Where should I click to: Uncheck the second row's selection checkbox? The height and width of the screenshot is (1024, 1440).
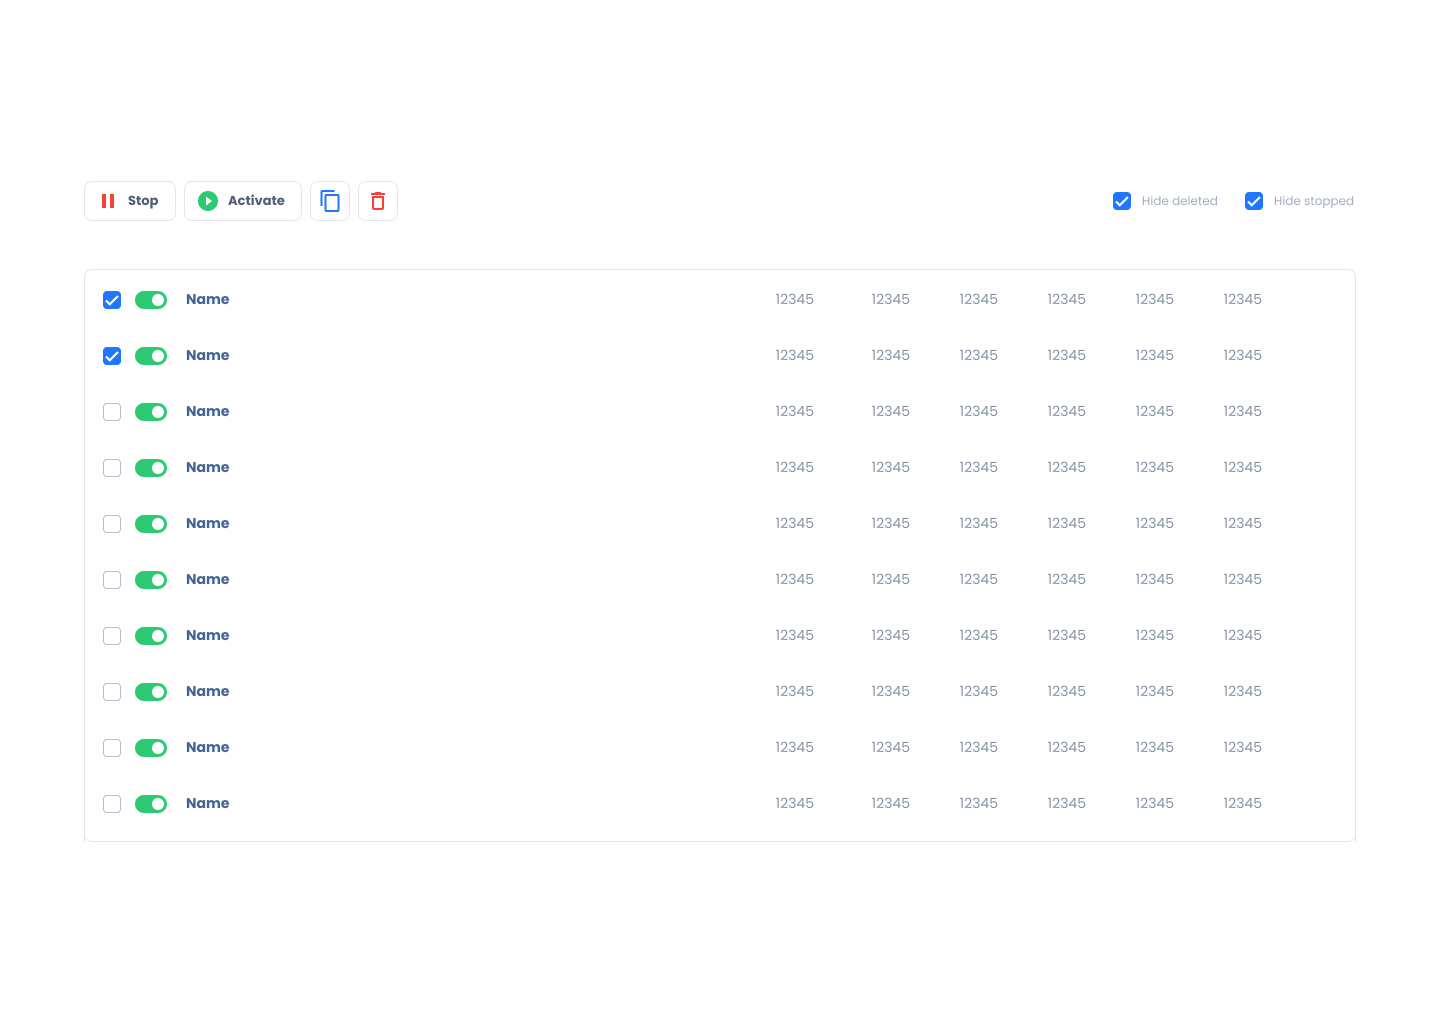pos(112,356)
